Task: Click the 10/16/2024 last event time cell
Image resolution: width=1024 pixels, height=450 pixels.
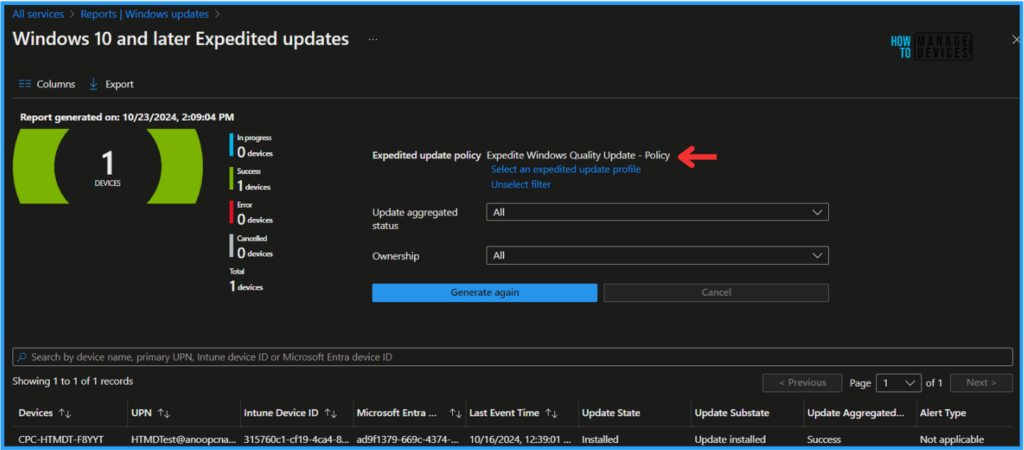Action: click(x=519, y=440)
